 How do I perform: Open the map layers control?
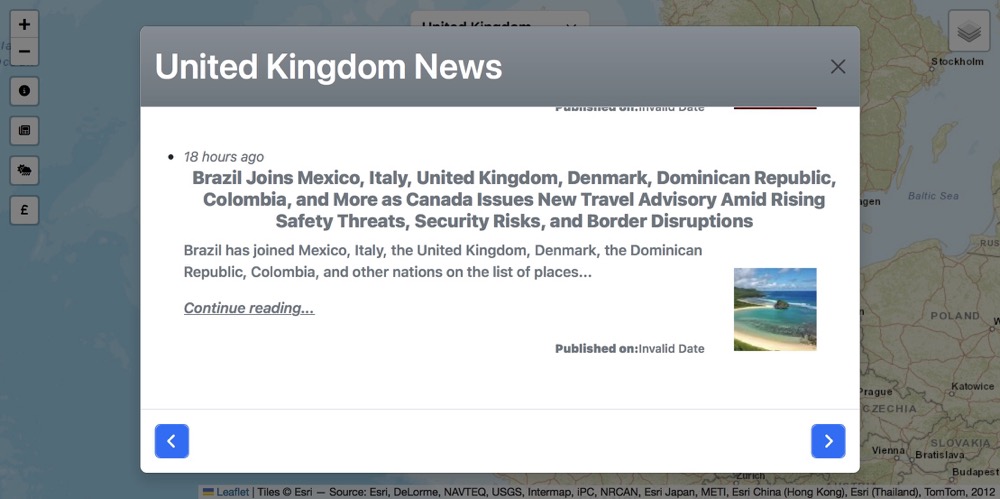coord(968,31)
